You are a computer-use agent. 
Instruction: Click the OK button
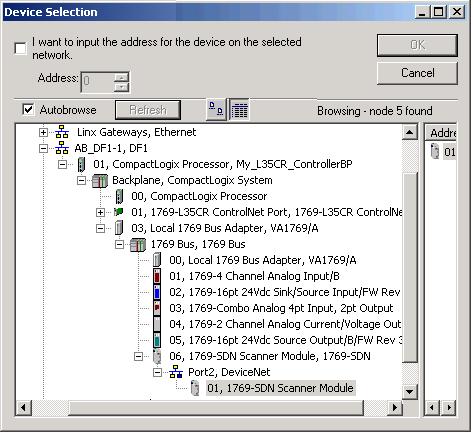(417, 45)
